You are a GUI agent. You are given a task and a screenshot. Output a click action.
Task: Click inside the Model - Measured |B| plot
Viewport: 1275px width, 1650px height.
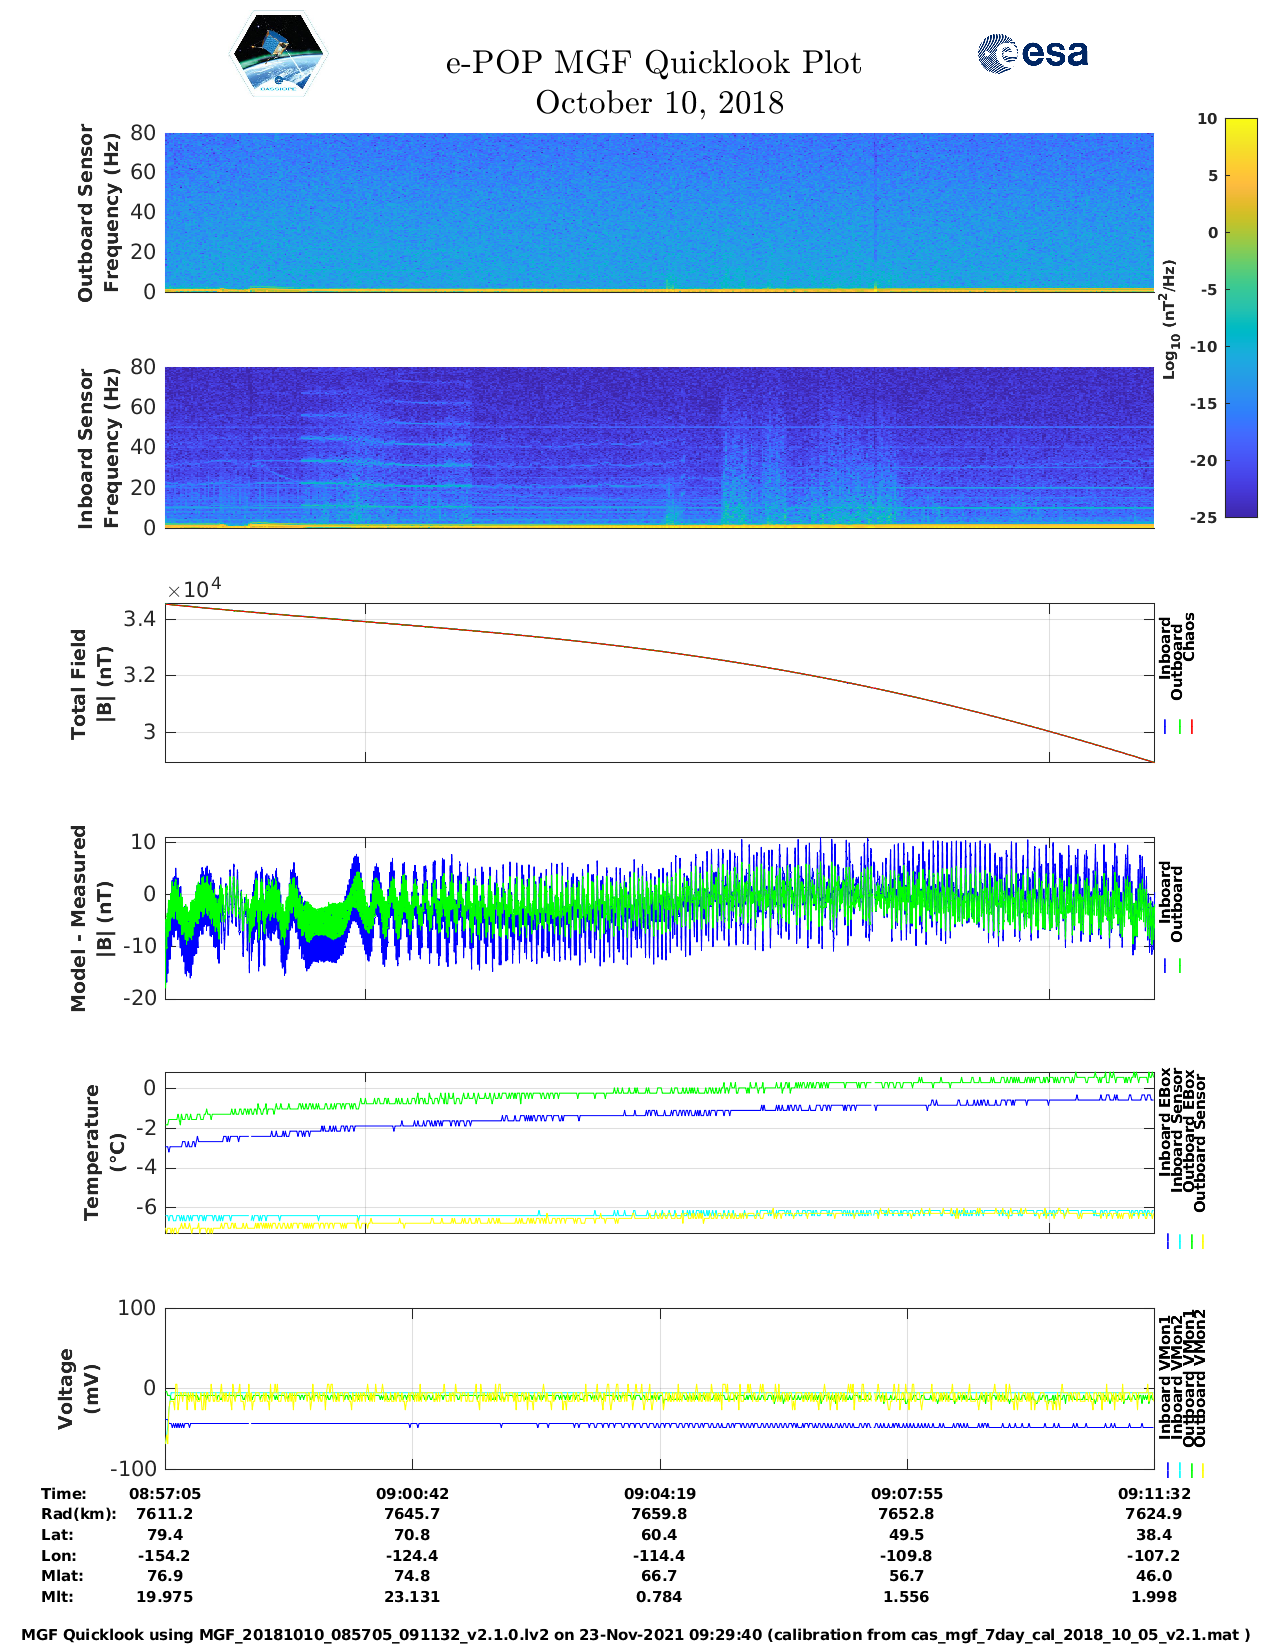click(659, 918)
